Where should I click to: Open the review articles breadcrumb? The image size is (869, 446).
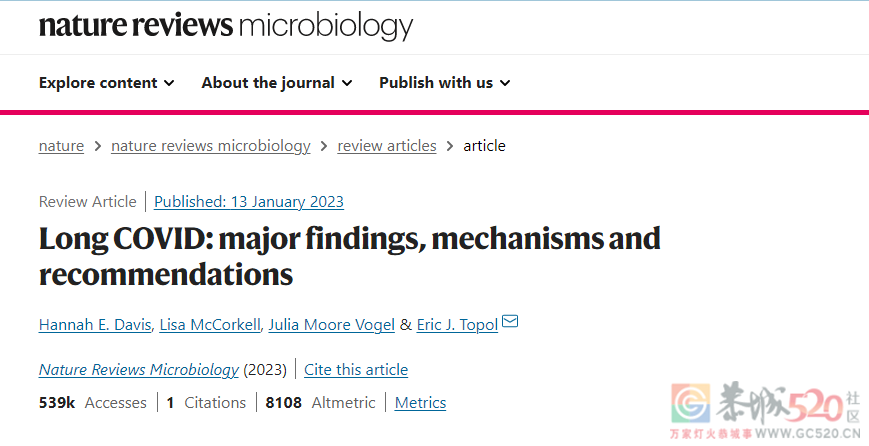tap(387, 146)
